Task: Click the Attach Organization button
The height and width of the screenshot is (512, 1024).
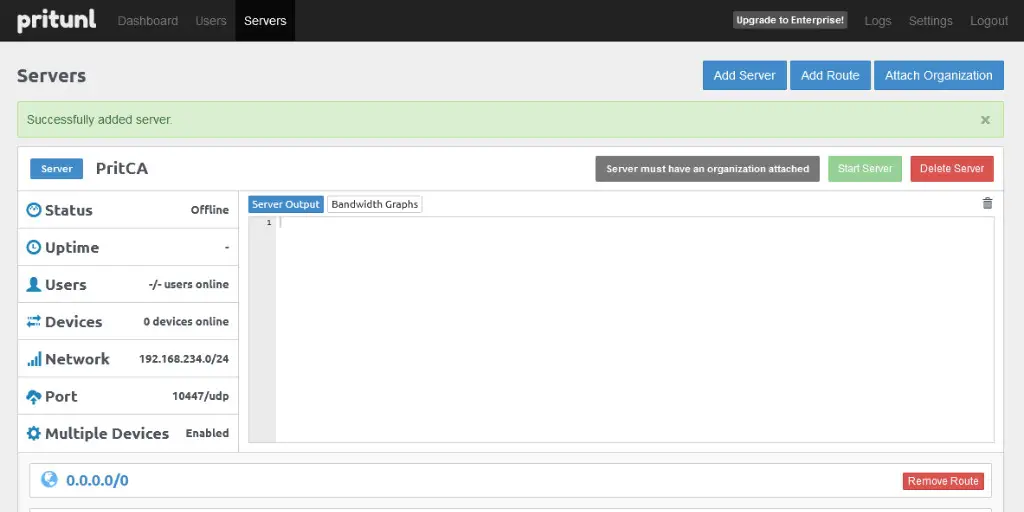Action: point(938,76)
